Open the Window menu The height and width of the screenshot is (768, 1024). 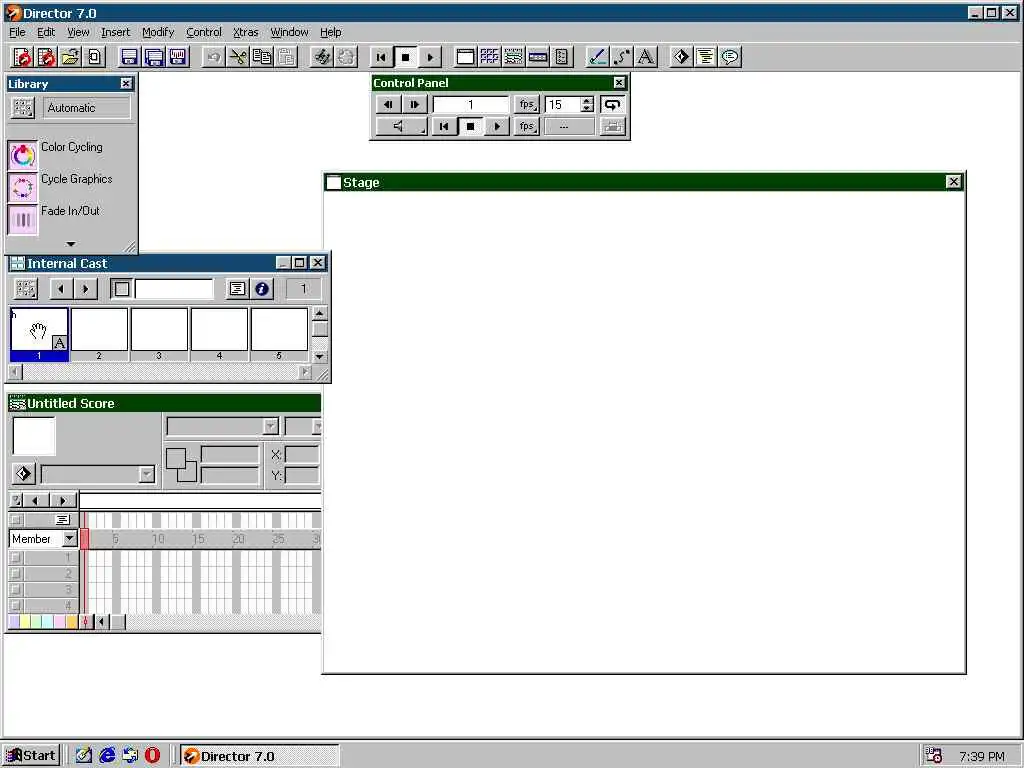289,32
